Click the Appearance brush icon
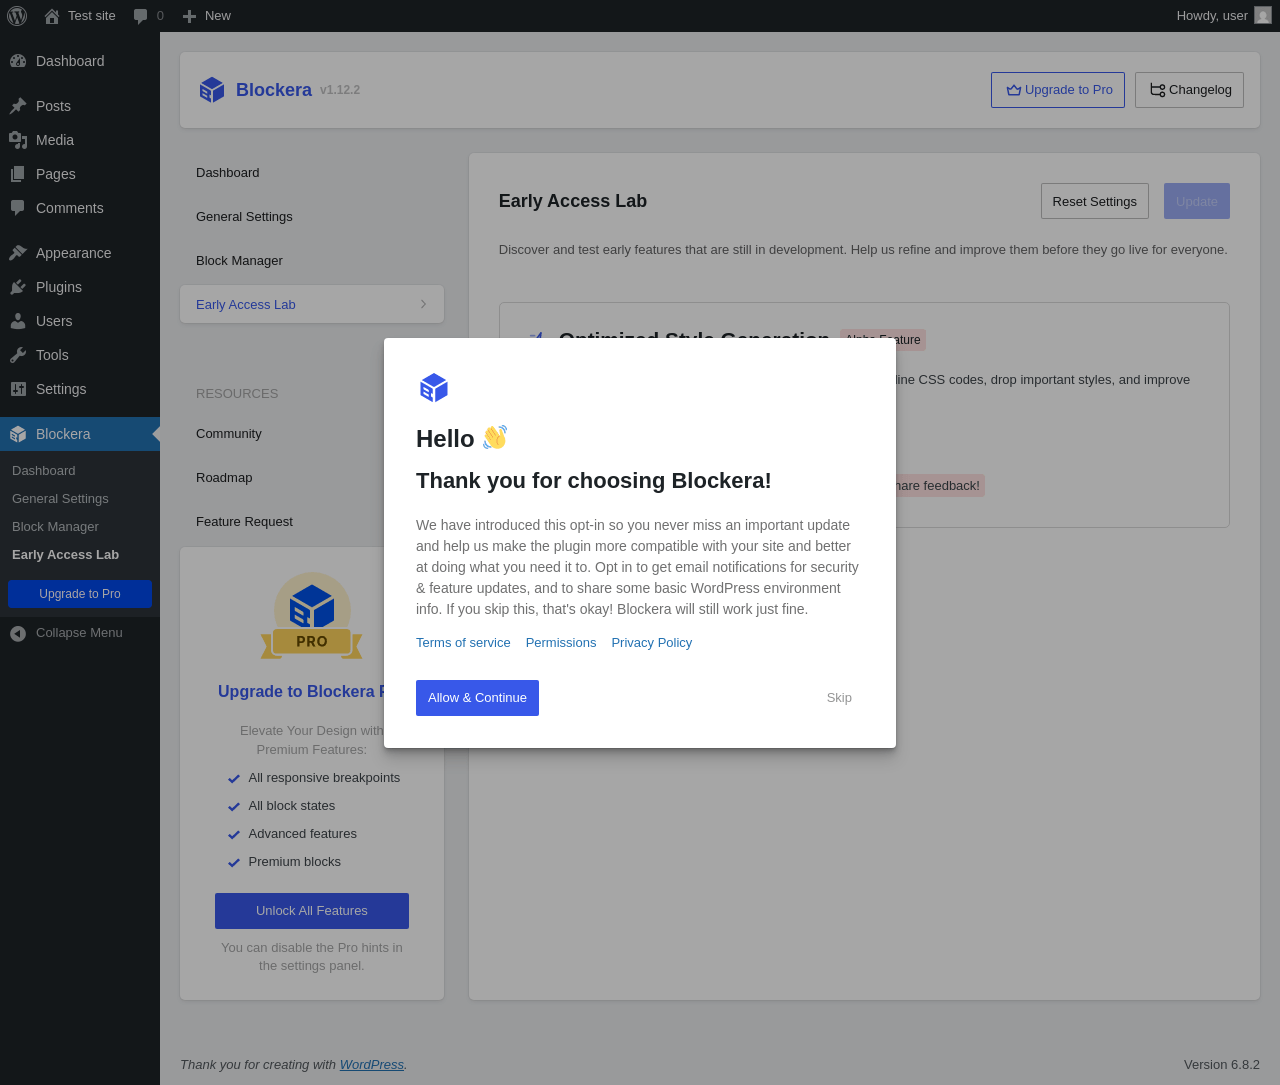This screenshot has height=1085, width=1280. [18, 253]
